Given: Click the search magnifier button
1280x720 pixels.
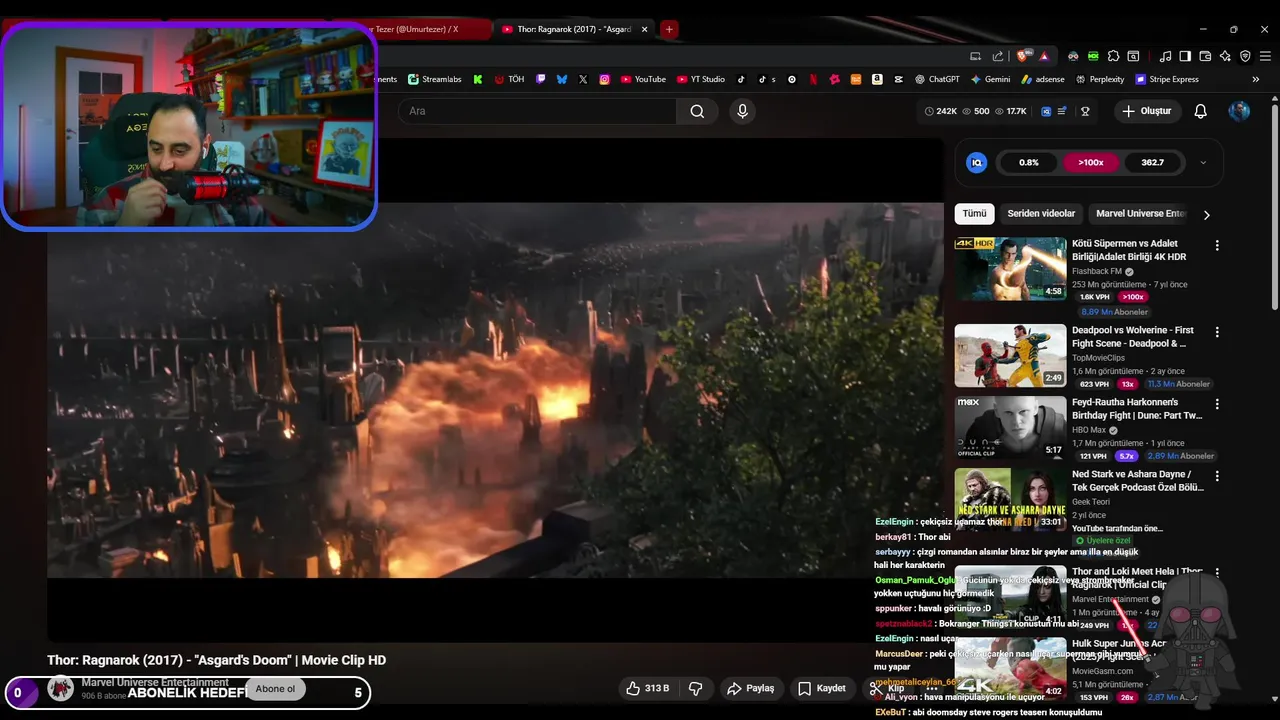Looking at the screenshot, I should tap(697, 111).
